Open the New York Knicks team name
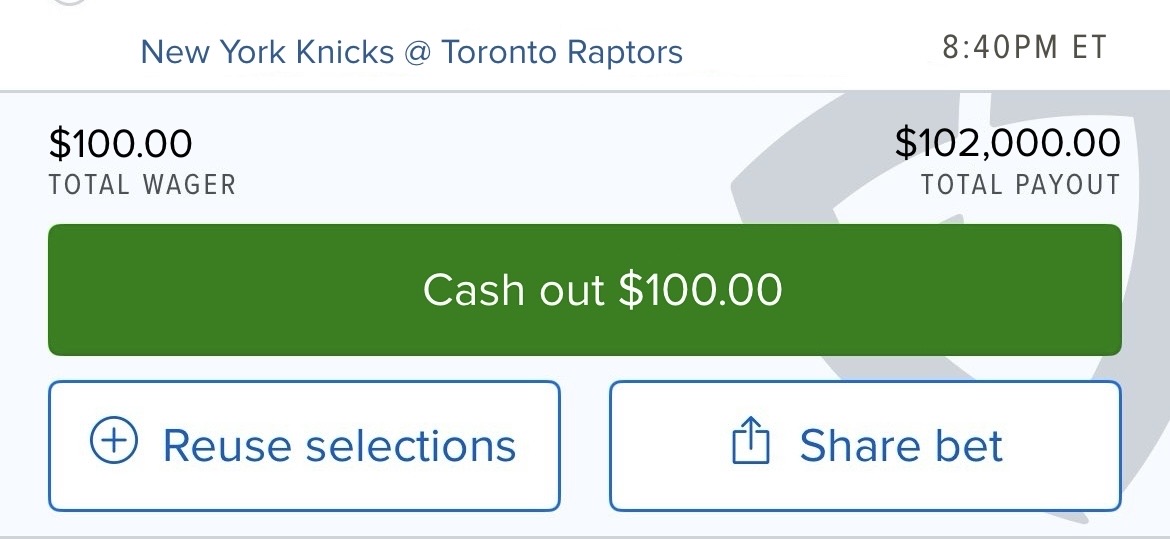1170x539 pixels. click(267, 52)
